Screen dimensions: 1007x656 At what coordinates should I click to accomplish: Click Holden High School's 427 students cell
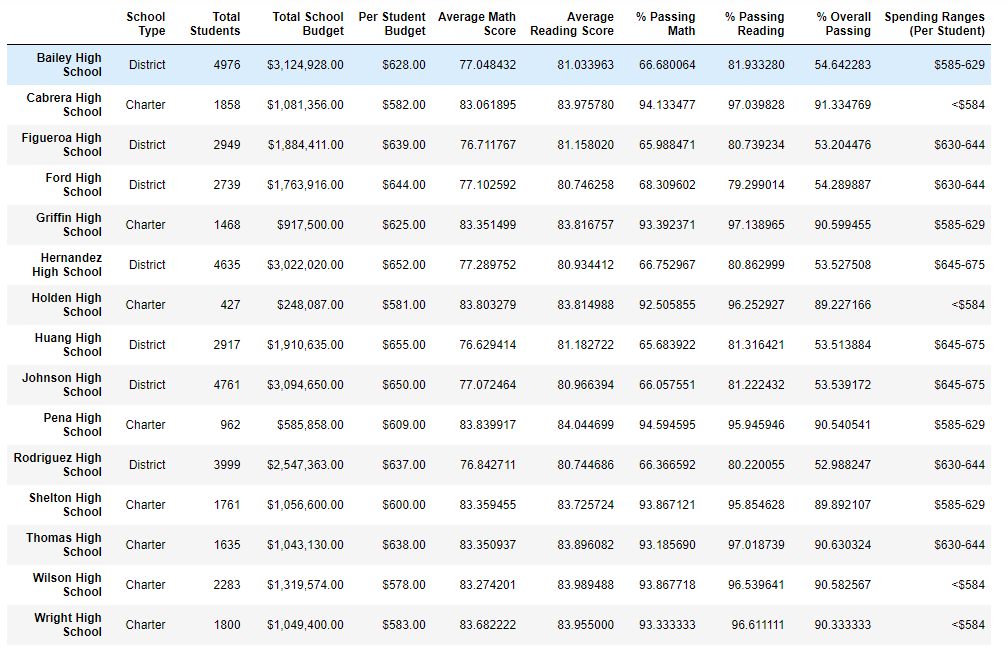point(231,305)
